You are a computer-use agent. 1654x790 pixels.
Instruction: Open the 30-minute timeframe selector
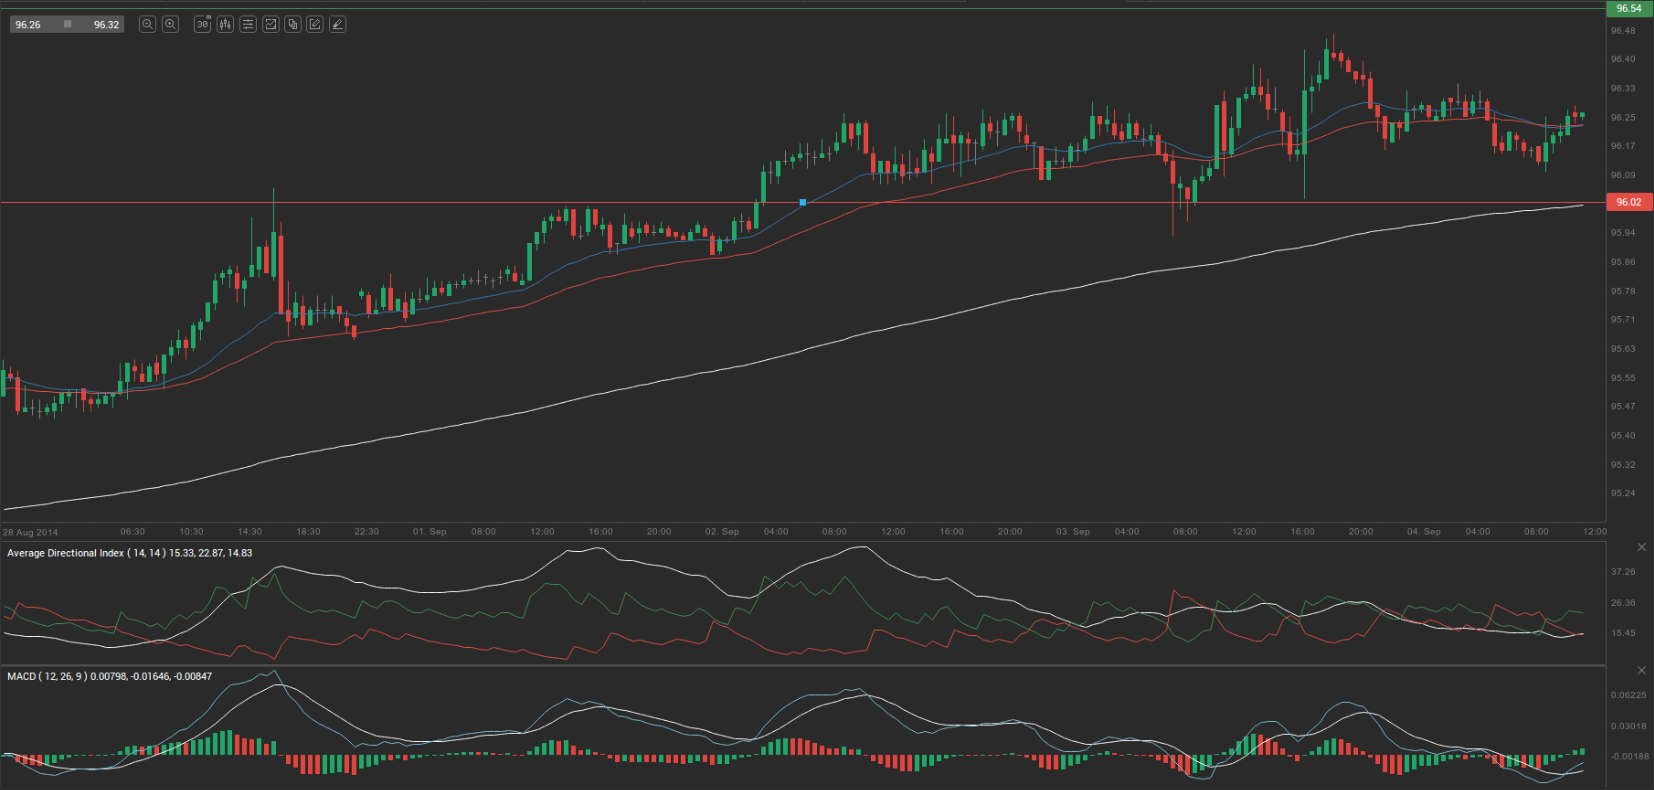[x=202, y=24]
